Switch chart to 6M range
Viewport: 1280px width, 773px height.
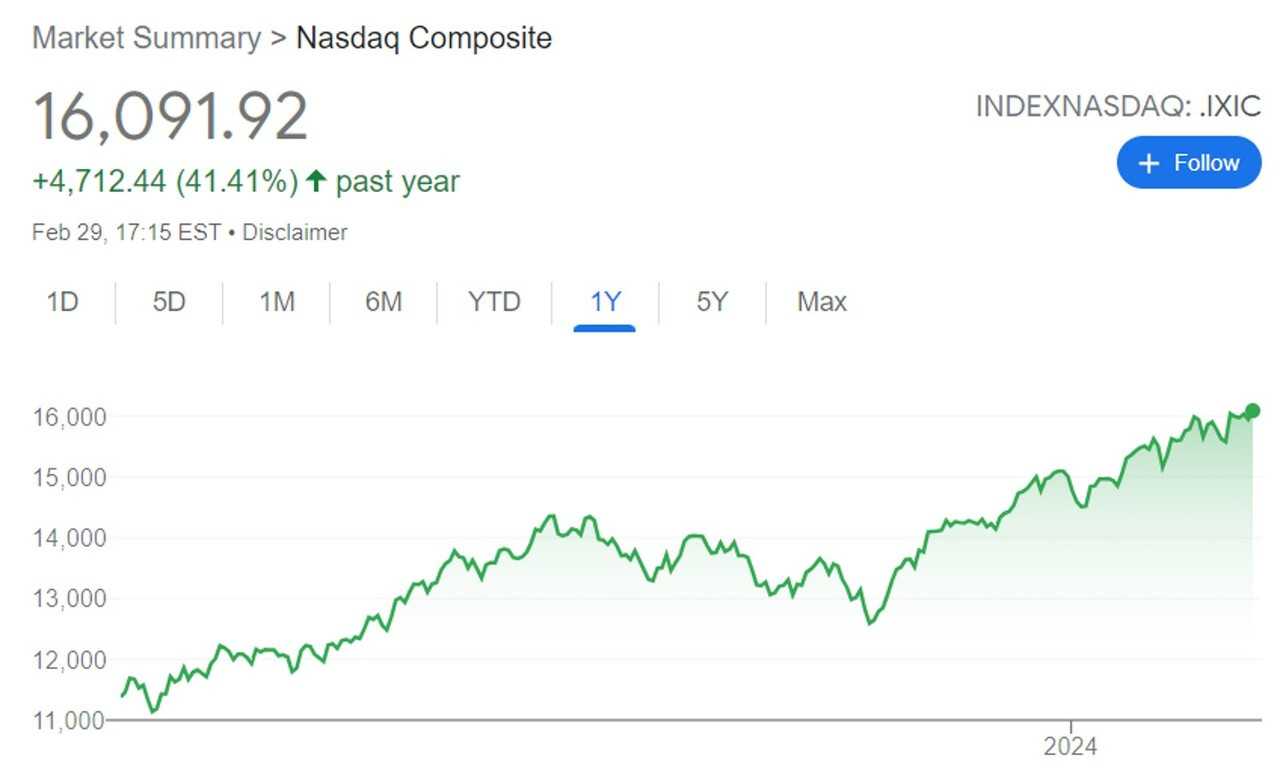(x=383, y=302)
